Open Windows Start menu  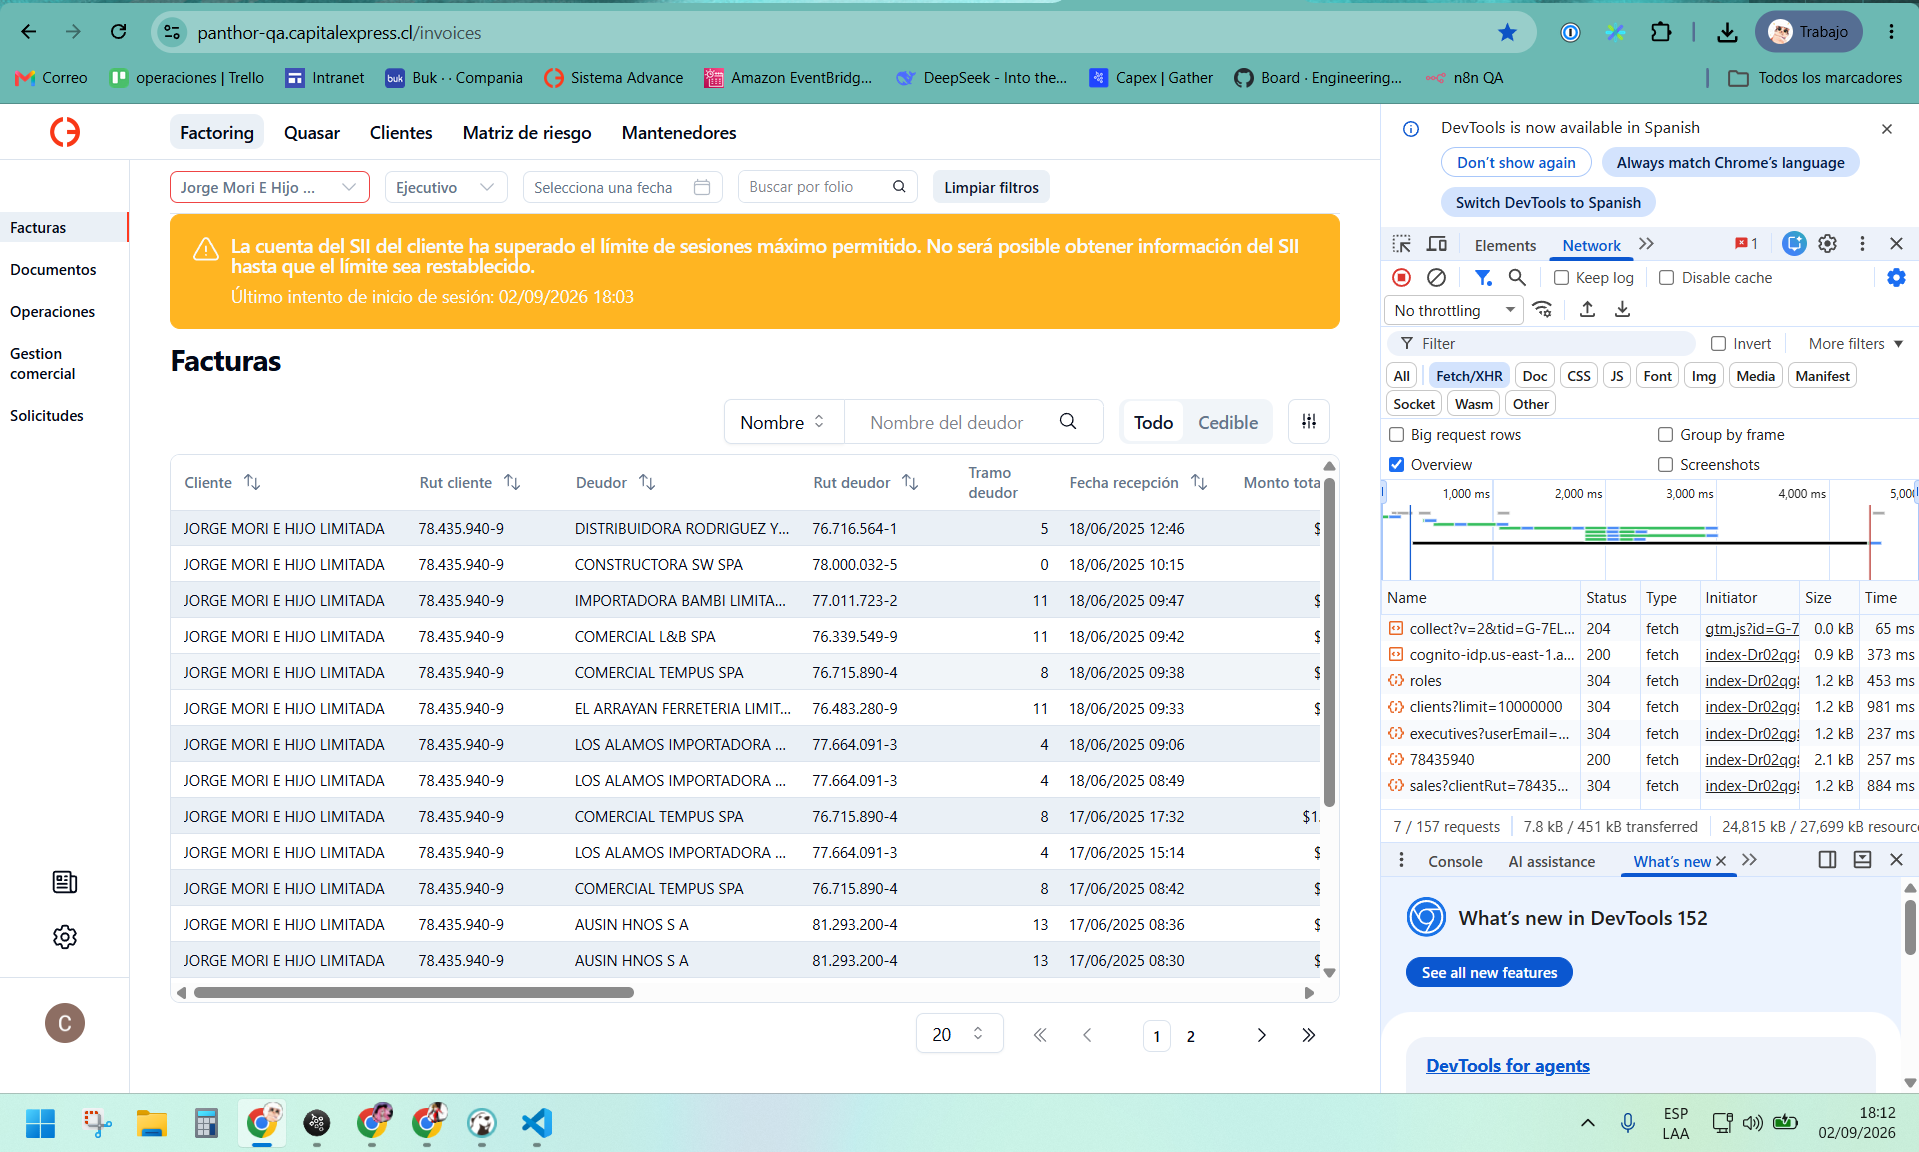tap(40, 1123)
